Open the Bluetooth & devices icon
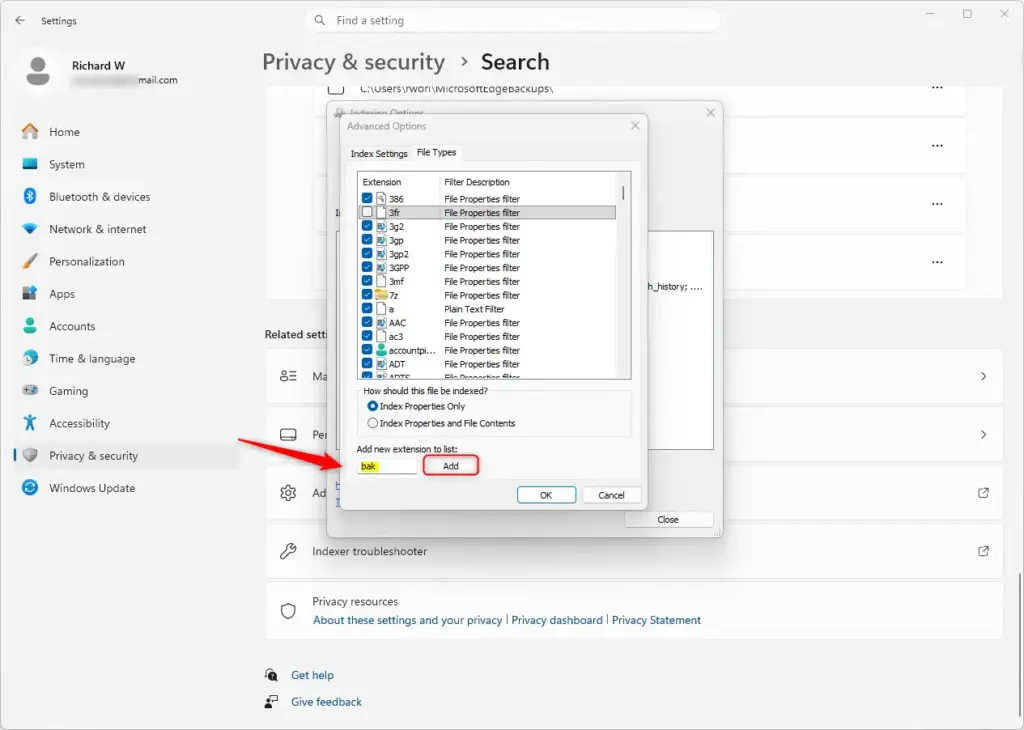The width and height of the screenshot is (1024, 730). tap(30, 196)
